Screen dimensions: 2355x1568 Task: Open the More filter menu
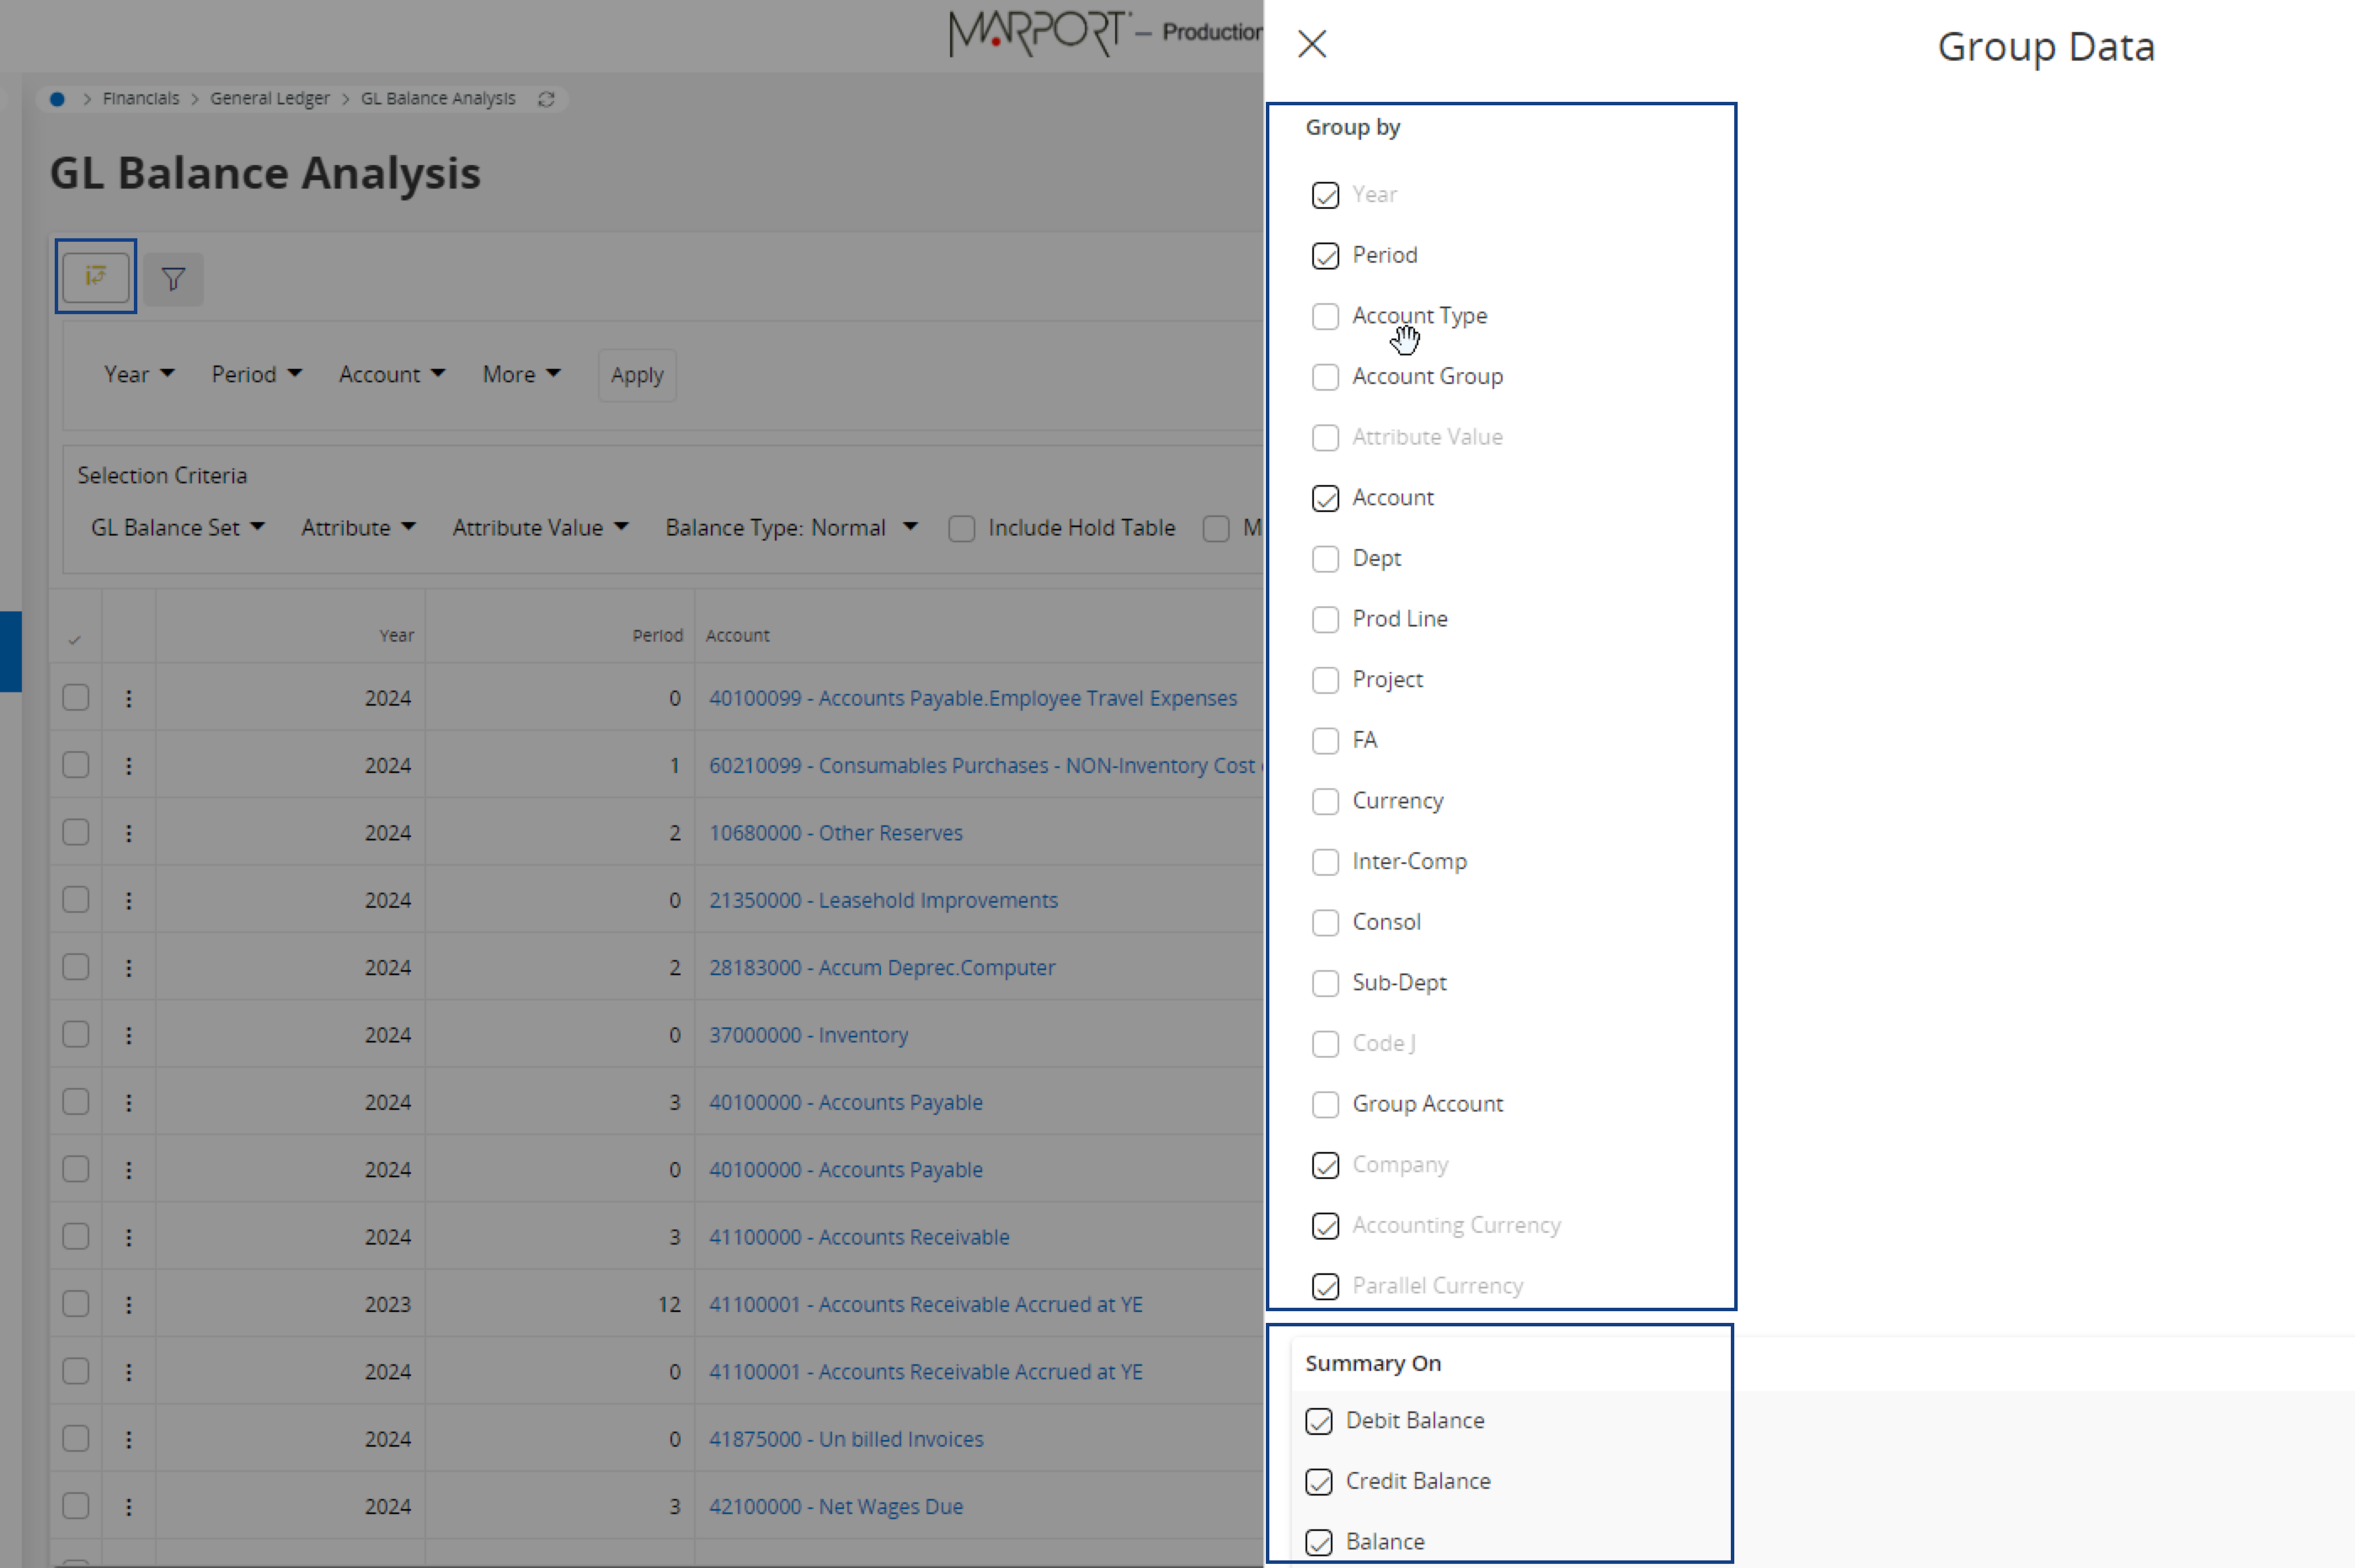click(520, 374)
